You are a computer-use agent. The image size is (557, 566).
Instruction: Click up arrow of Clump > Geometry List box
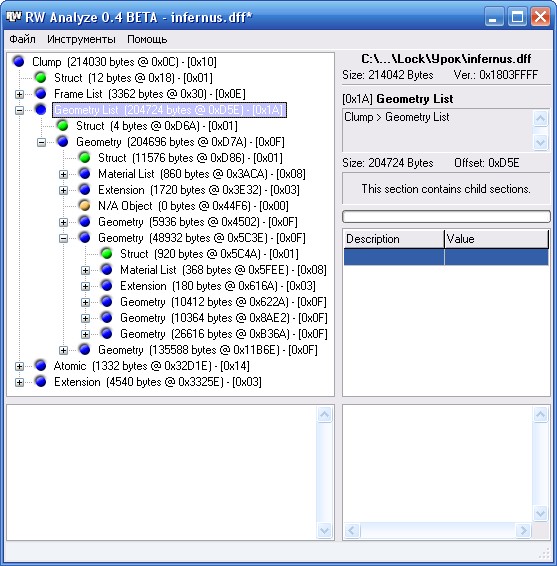[540, 118]
